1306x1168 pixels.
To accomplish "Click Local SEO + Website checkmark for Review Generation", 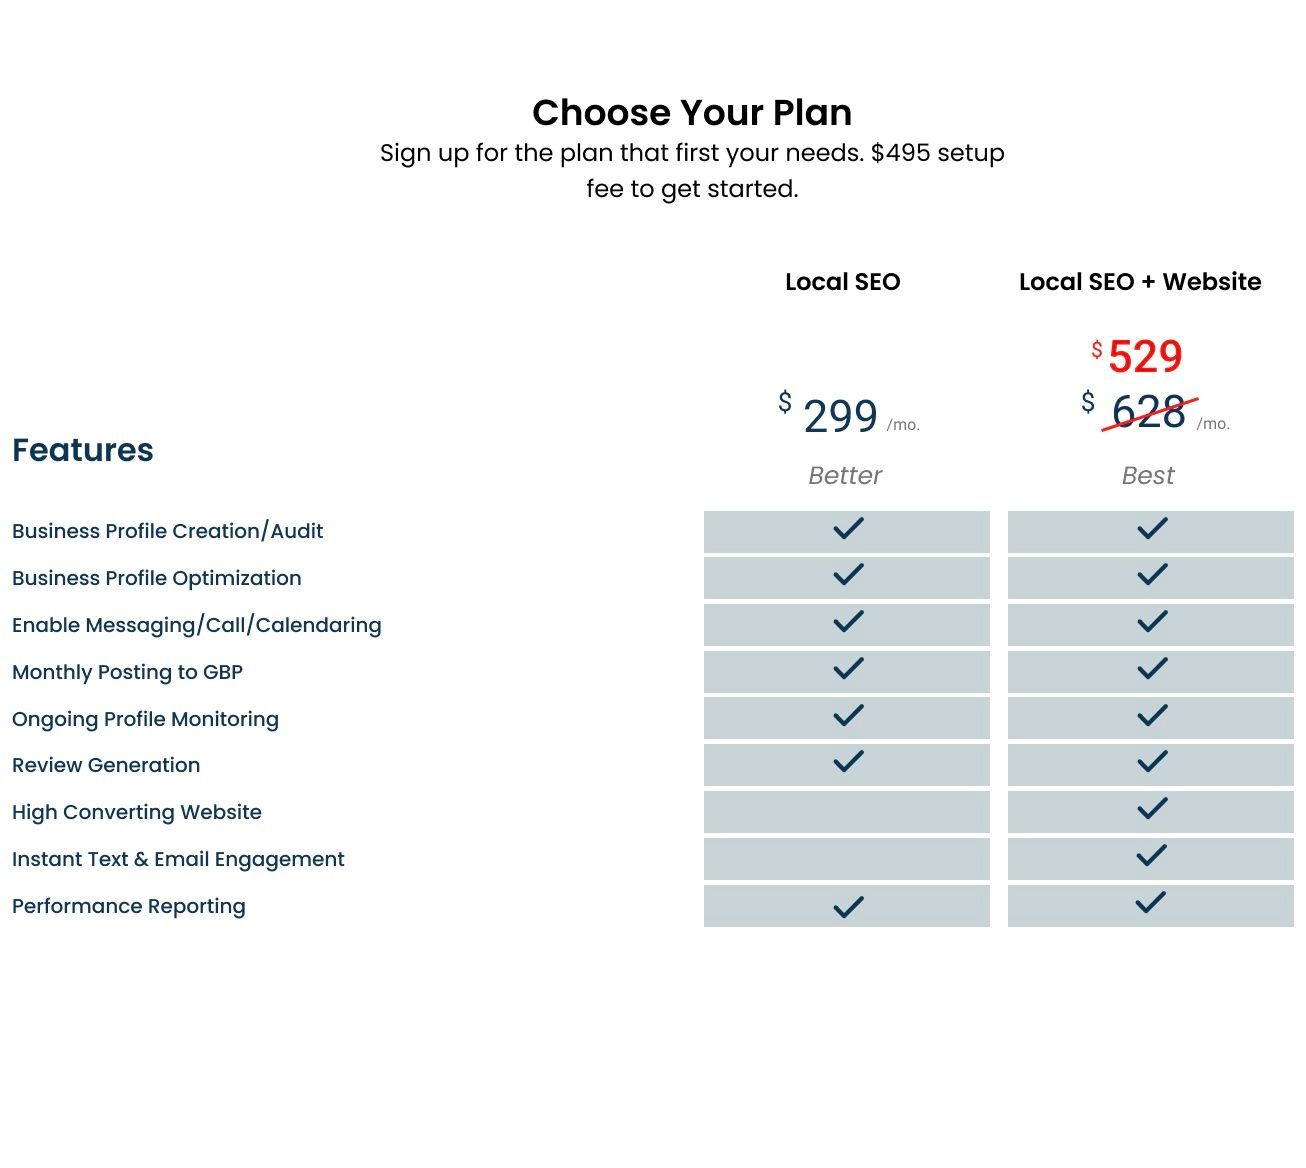I will [1152, 762].
